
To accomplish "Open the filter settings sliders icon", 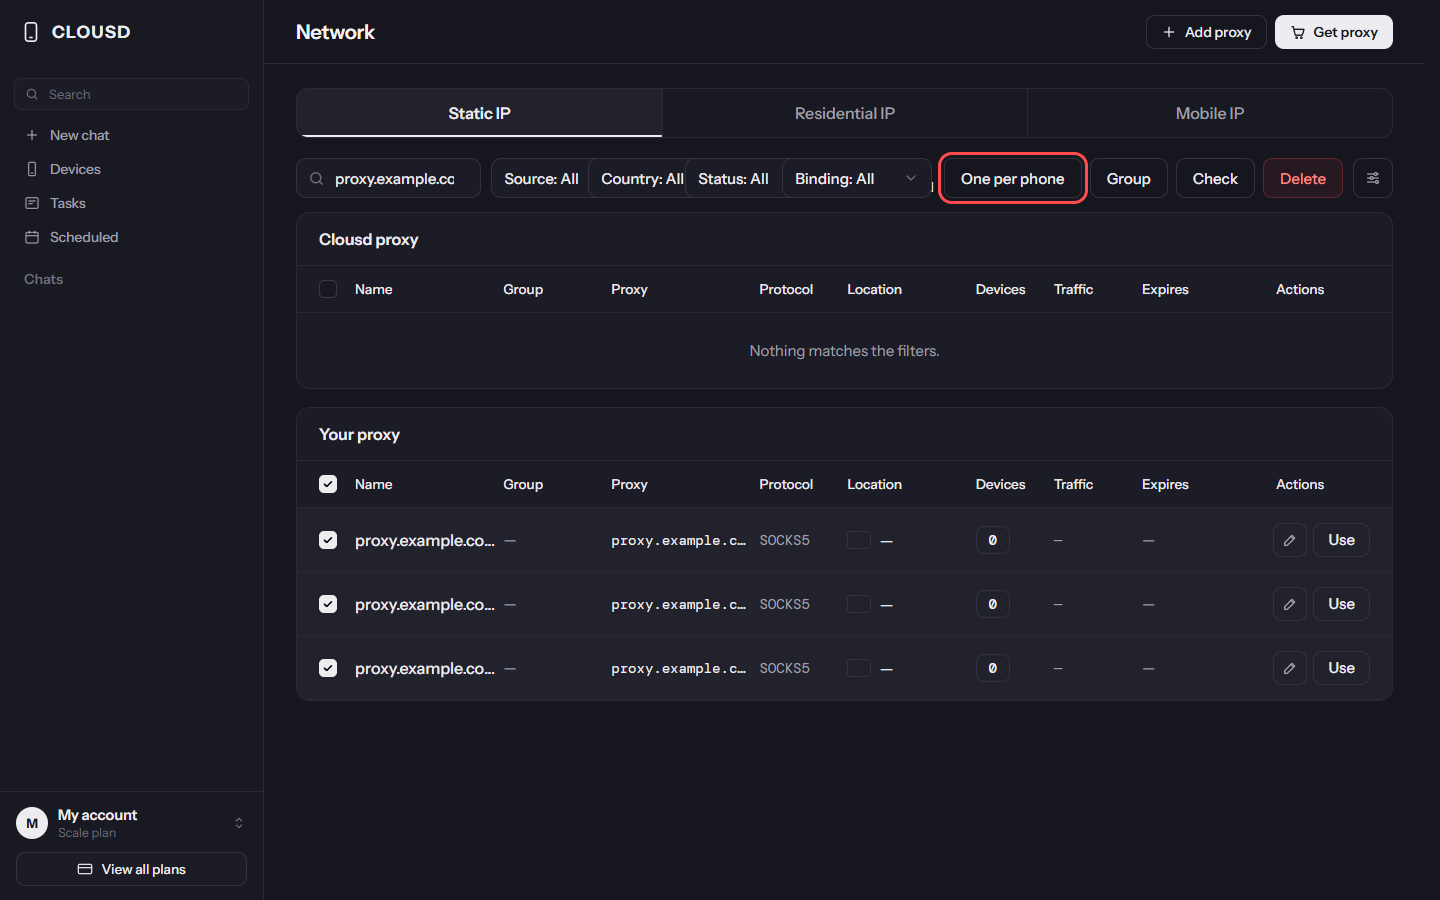I will [1372, 178].
